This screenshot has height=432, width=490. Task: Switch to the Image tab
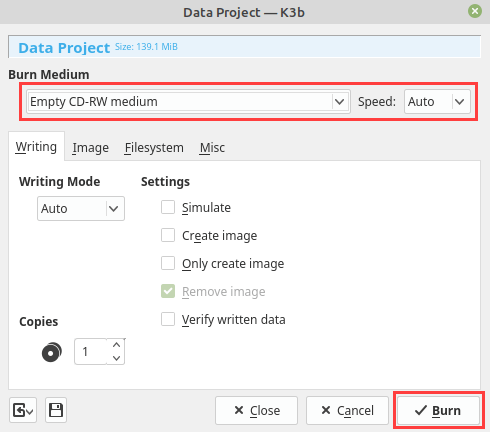click(91, 147)
